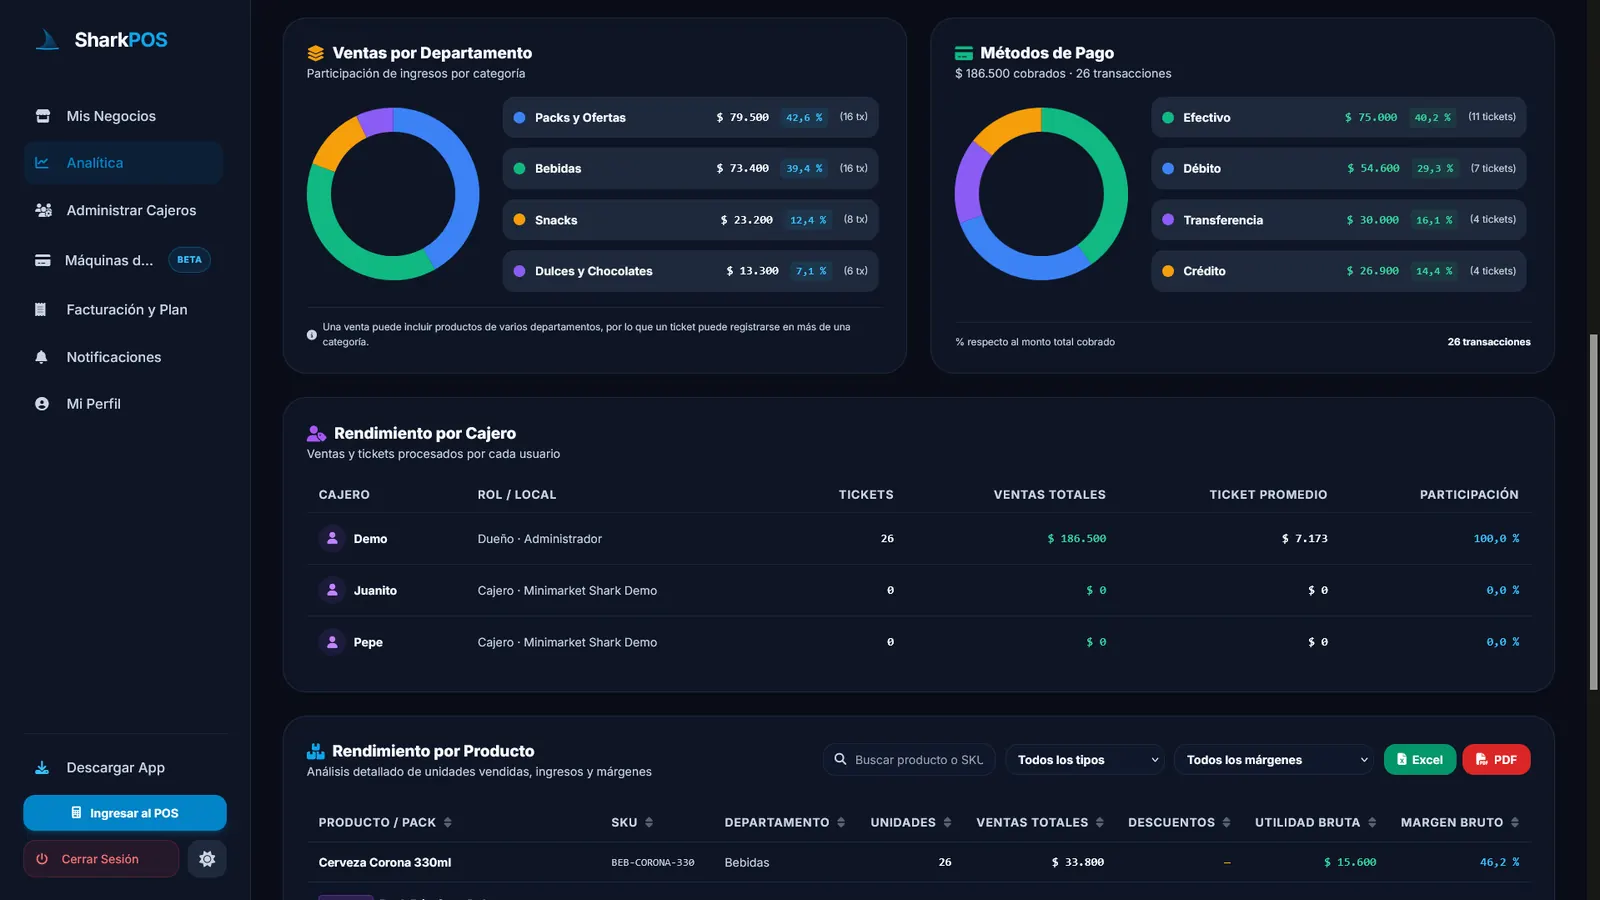
Task: Click the Mi Perfil user-circle icon
Action: tap(42, 404)
